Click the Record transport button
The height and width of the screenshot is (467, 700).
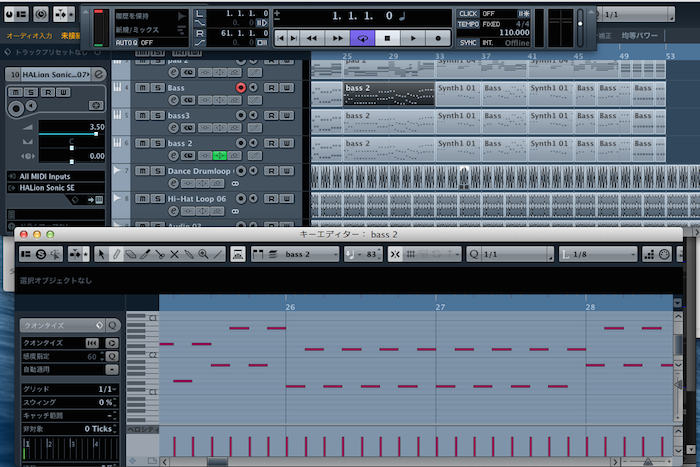pos(438,38)
